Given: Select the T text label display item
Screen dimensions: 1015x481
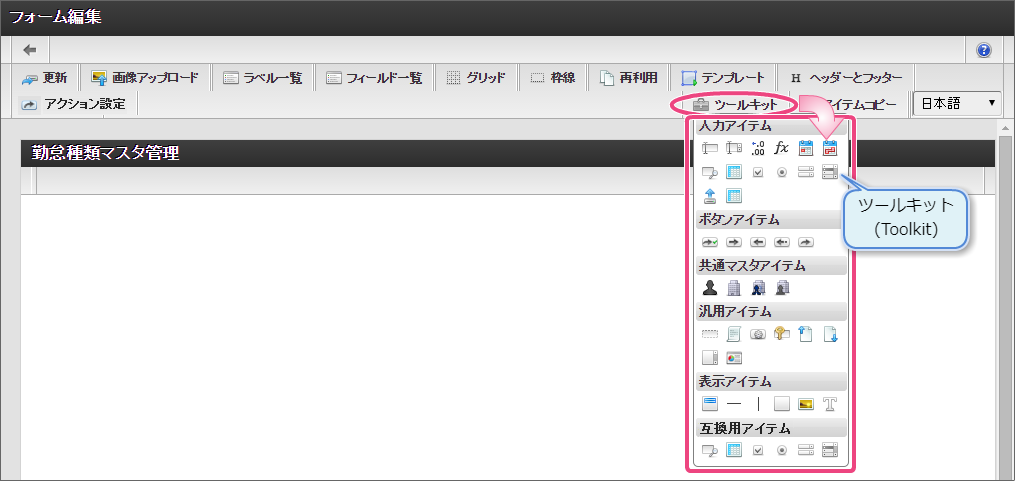Looking at the screenshot, I should [830, 405].
